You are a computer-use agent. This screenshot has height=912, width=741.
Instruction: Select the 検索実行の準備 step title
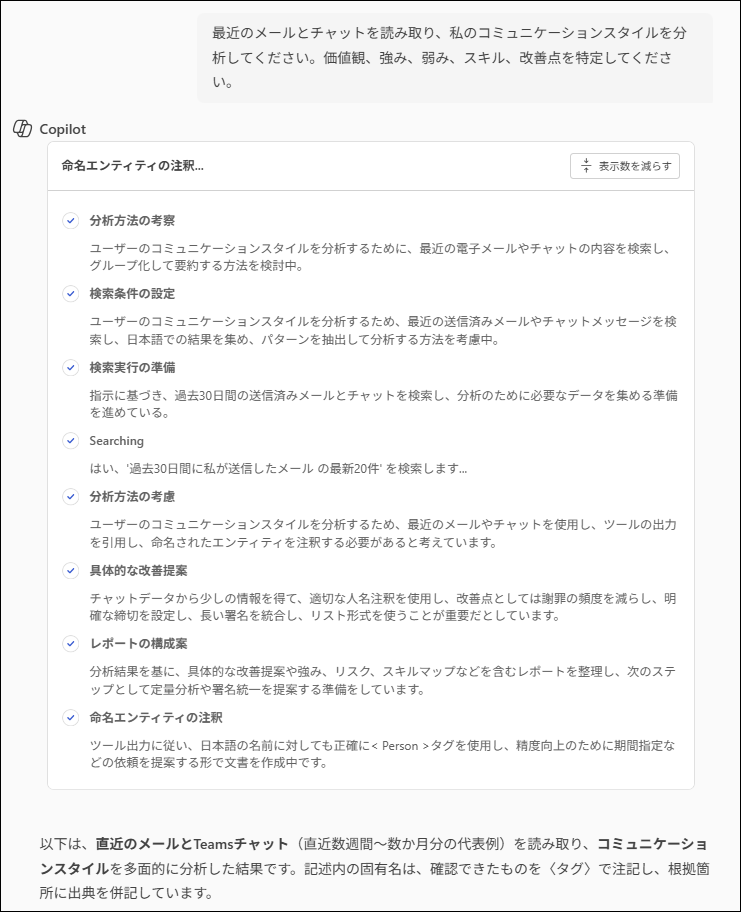tap(132, 368)
